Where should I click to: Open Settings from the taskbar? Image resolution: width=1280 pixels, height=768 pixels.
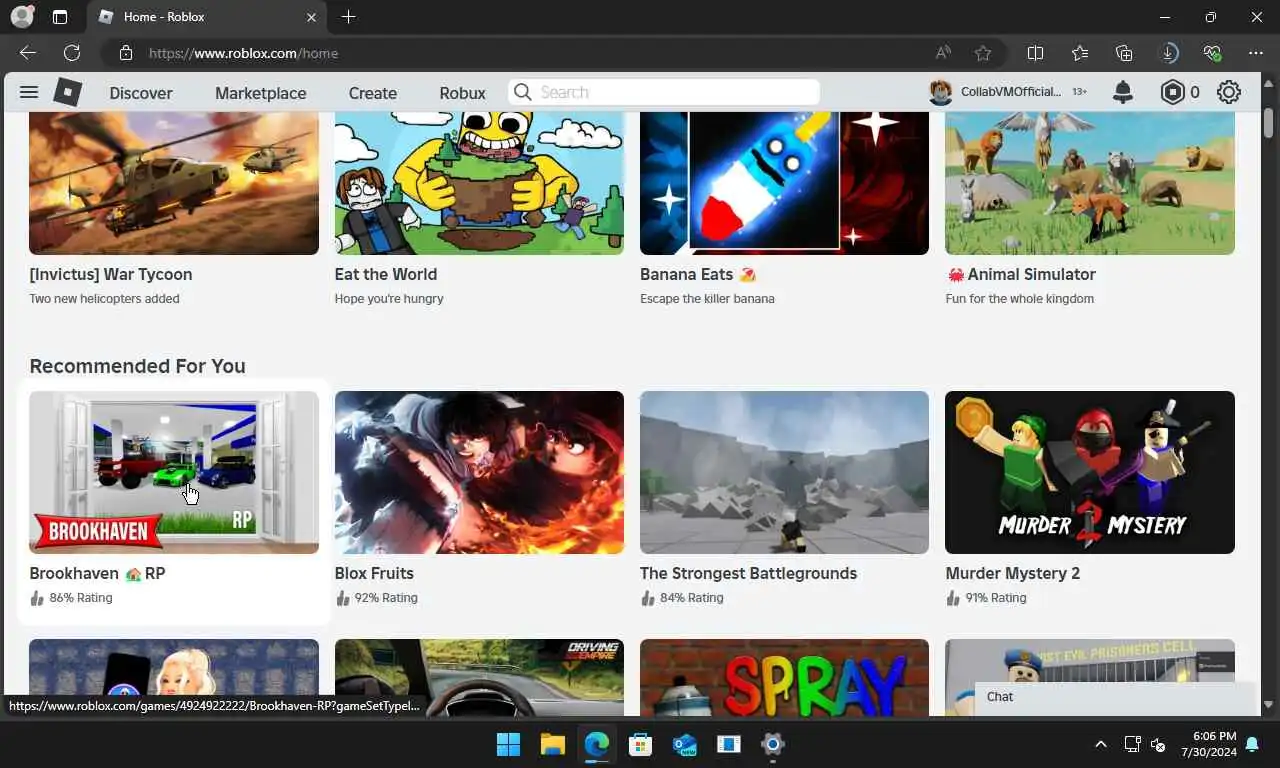(x=772, y=744)
